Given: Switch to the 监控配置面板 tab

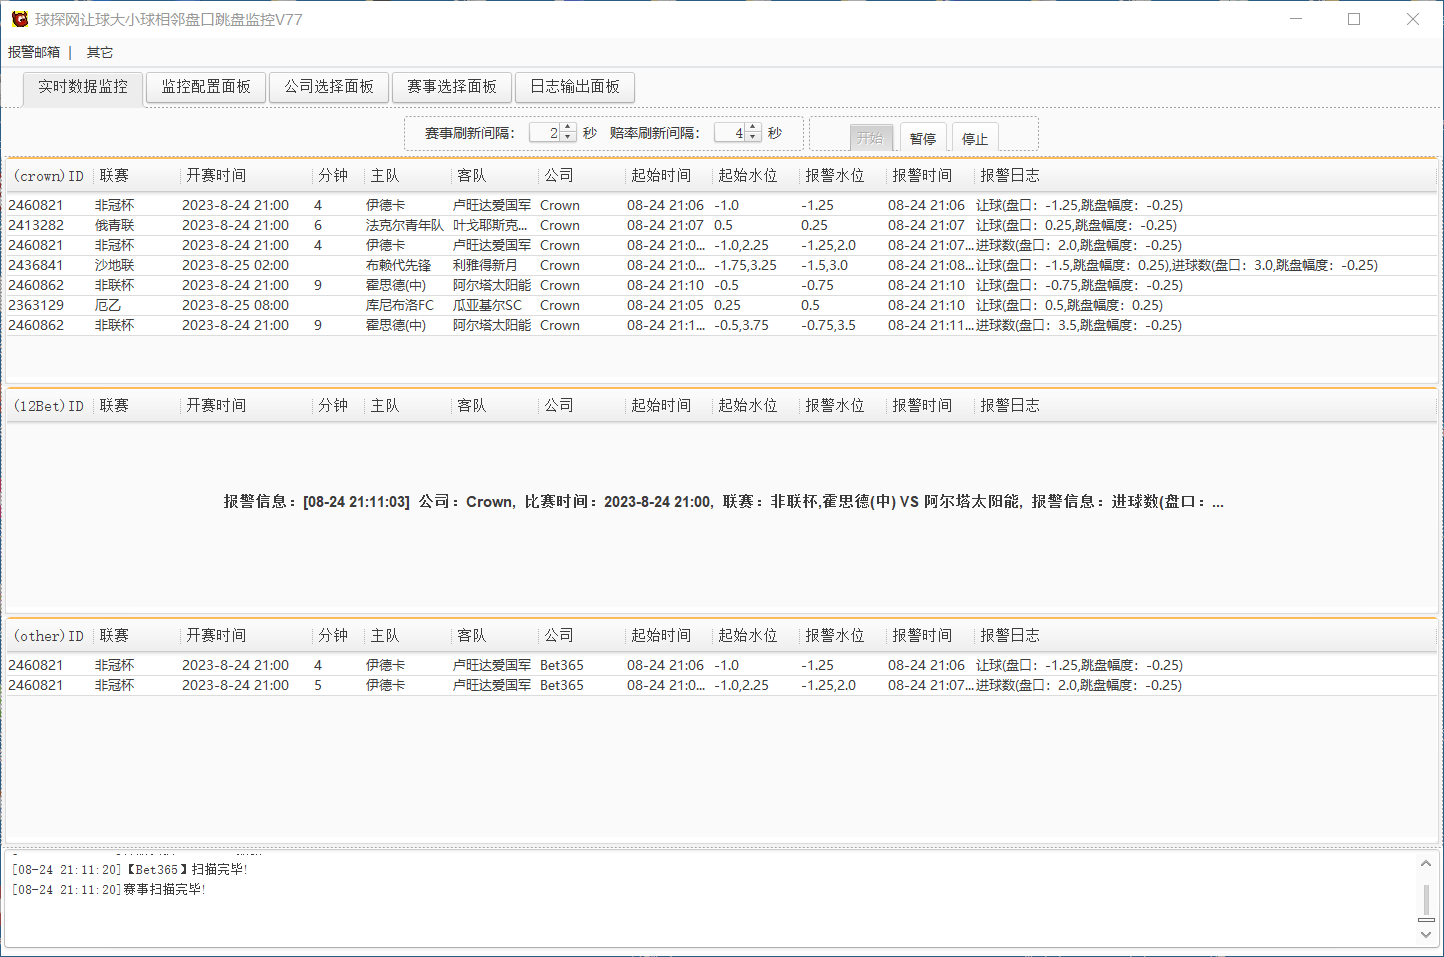Looking at the screenshot, I should [206, 87].
